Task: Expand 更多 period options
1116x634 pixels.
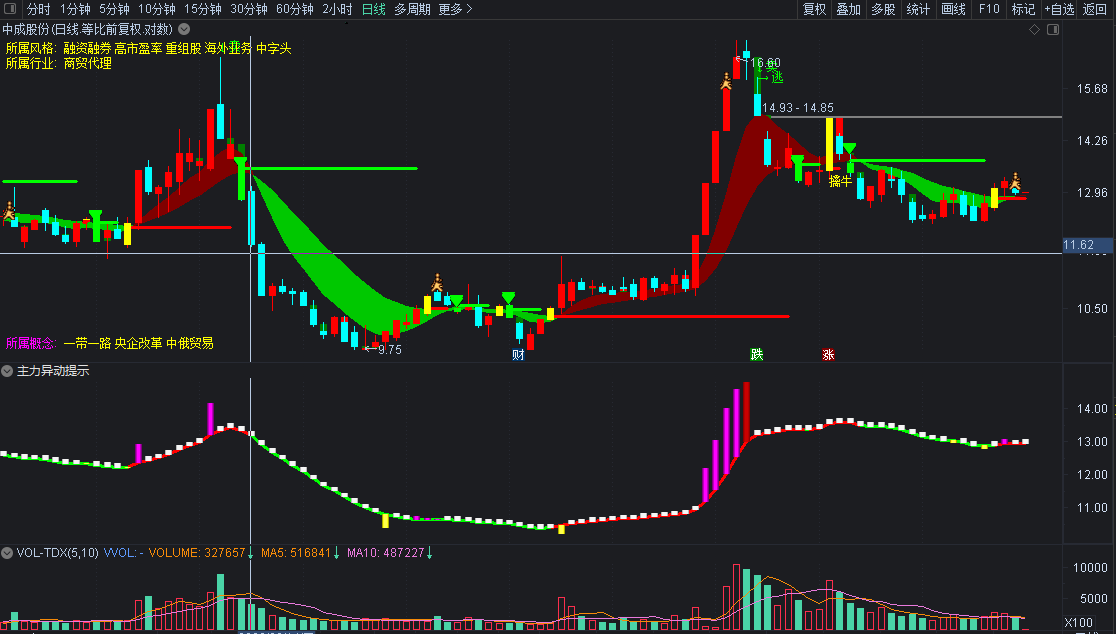Action: point(456,9)
